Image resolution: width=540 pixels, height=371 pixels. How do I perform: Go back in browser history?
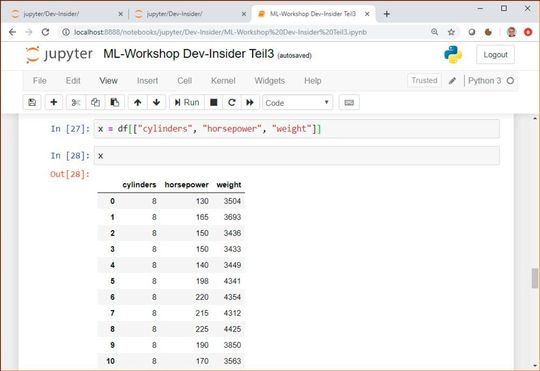(12, 32)
